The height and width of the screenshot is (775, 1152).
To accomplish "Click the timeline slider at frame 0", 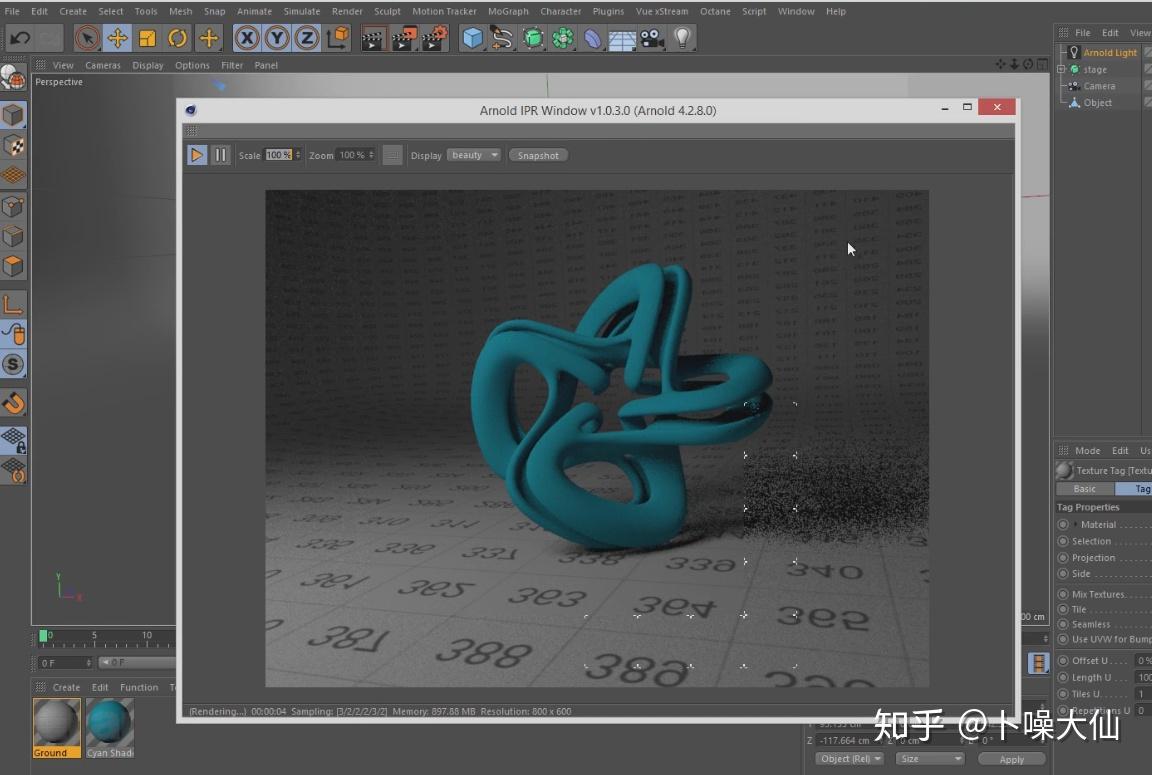I will pos(44,635).
